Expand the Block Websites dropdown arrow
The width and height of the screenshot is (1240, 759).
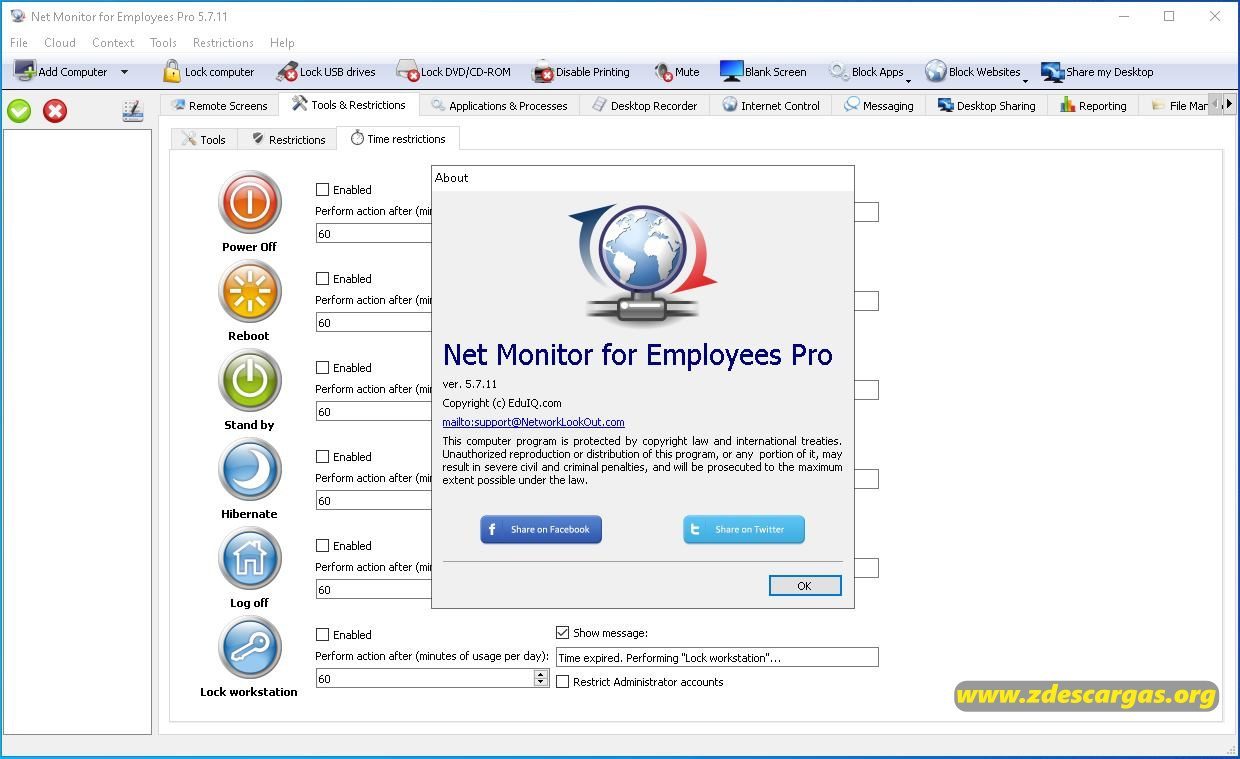1025,79
